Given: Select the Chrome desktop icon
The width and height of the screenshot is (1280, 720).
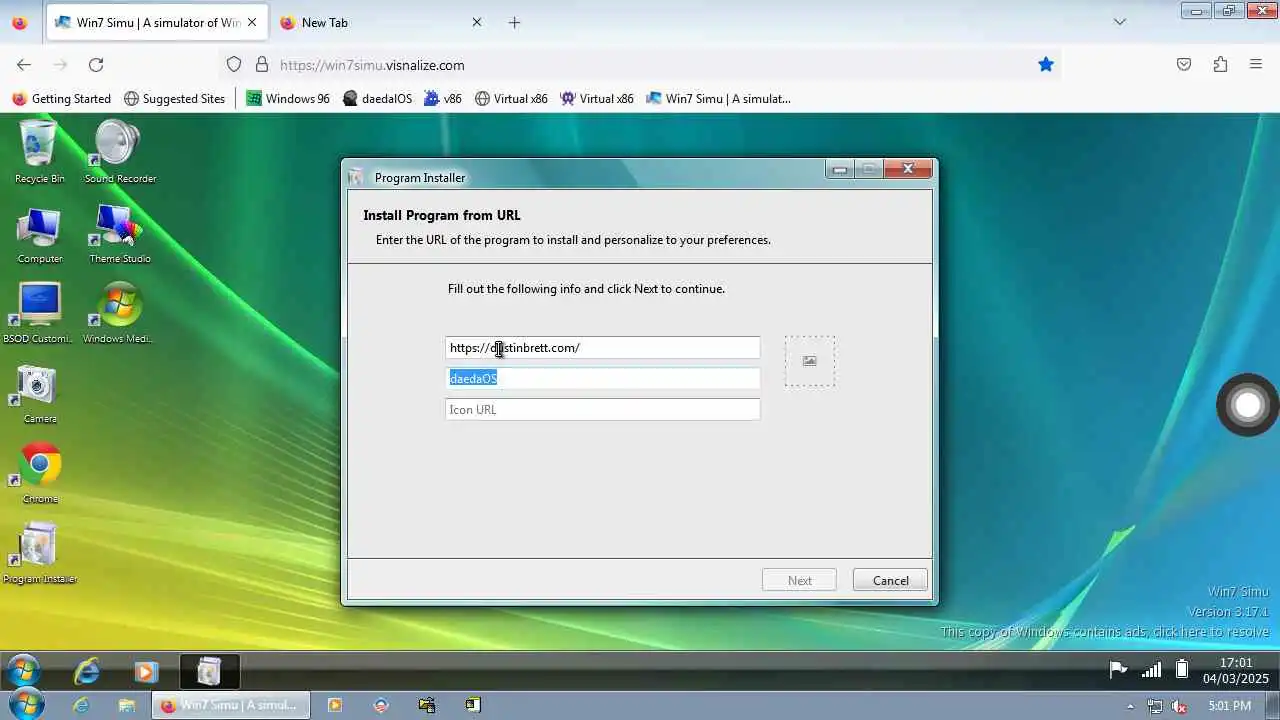Looking at the screenshot, I should point(40,474).
